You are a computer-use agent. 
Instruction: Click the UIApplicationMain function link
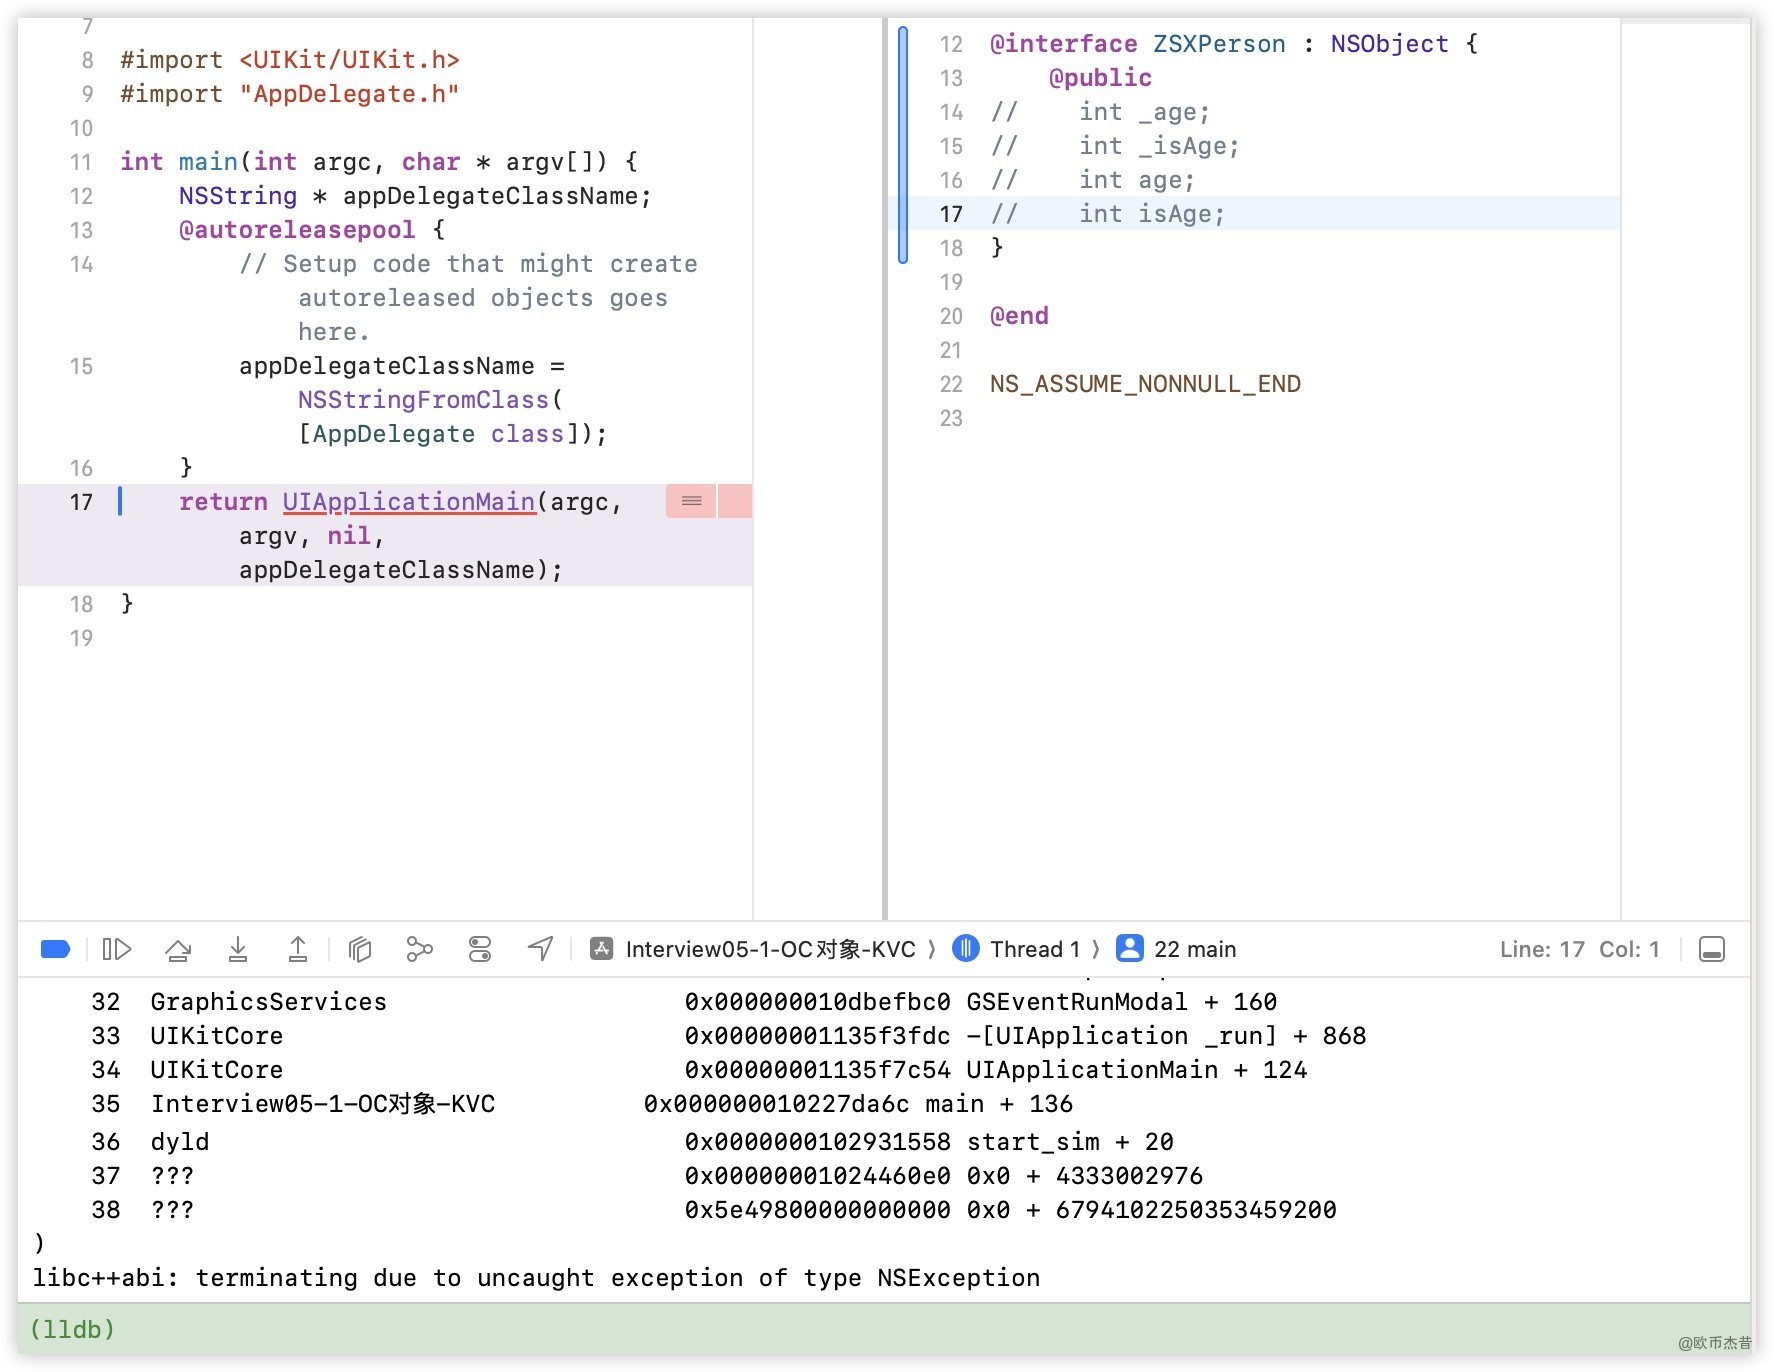point(408,502)
